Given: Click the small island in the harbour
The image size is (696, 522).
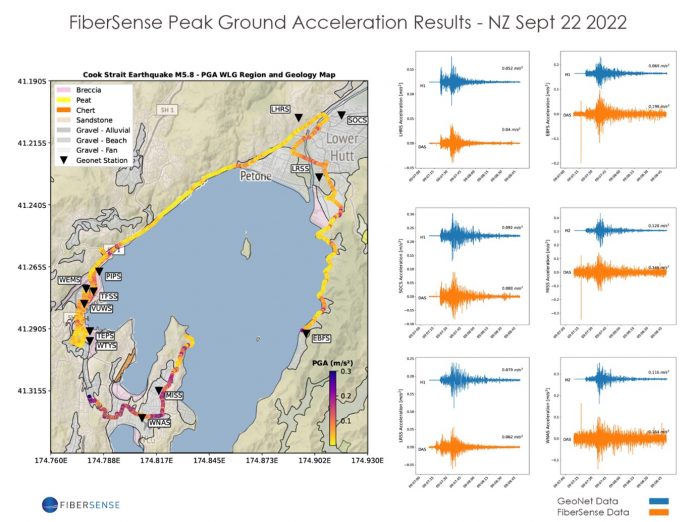Looking at the screenshot, I should point(245,248).
